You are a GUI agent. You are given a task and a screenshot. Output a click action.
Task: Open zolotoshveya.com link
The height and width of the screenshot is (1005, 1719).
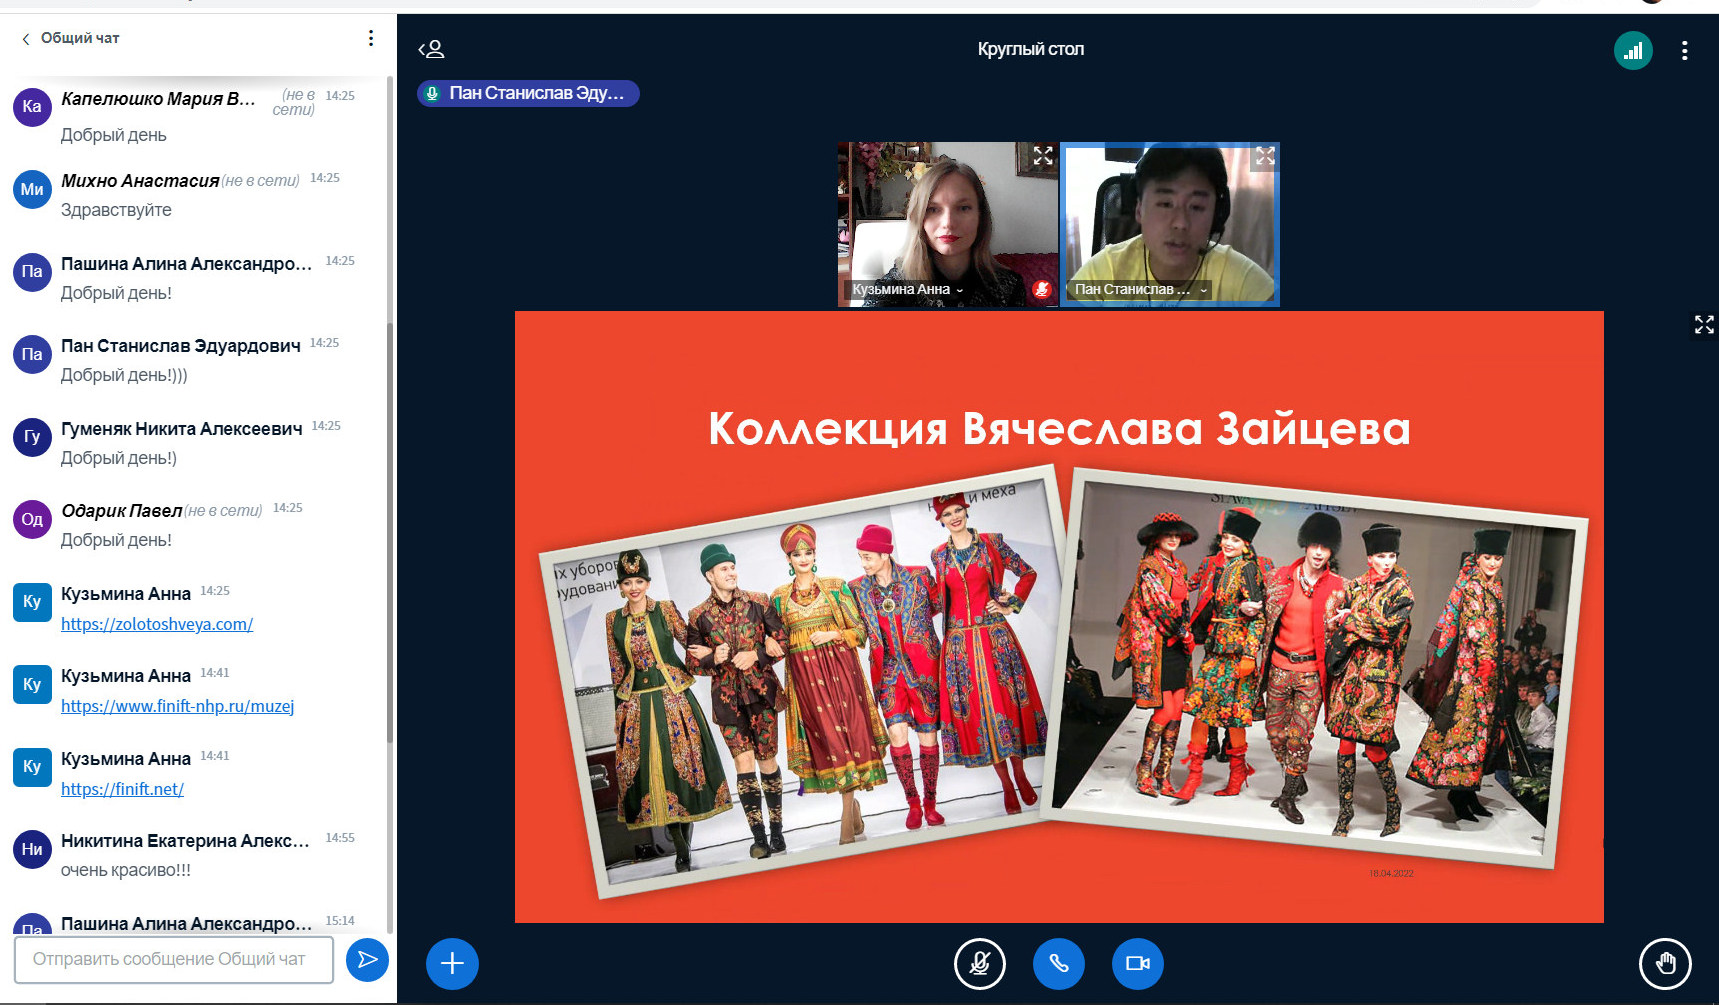point(157,624)
